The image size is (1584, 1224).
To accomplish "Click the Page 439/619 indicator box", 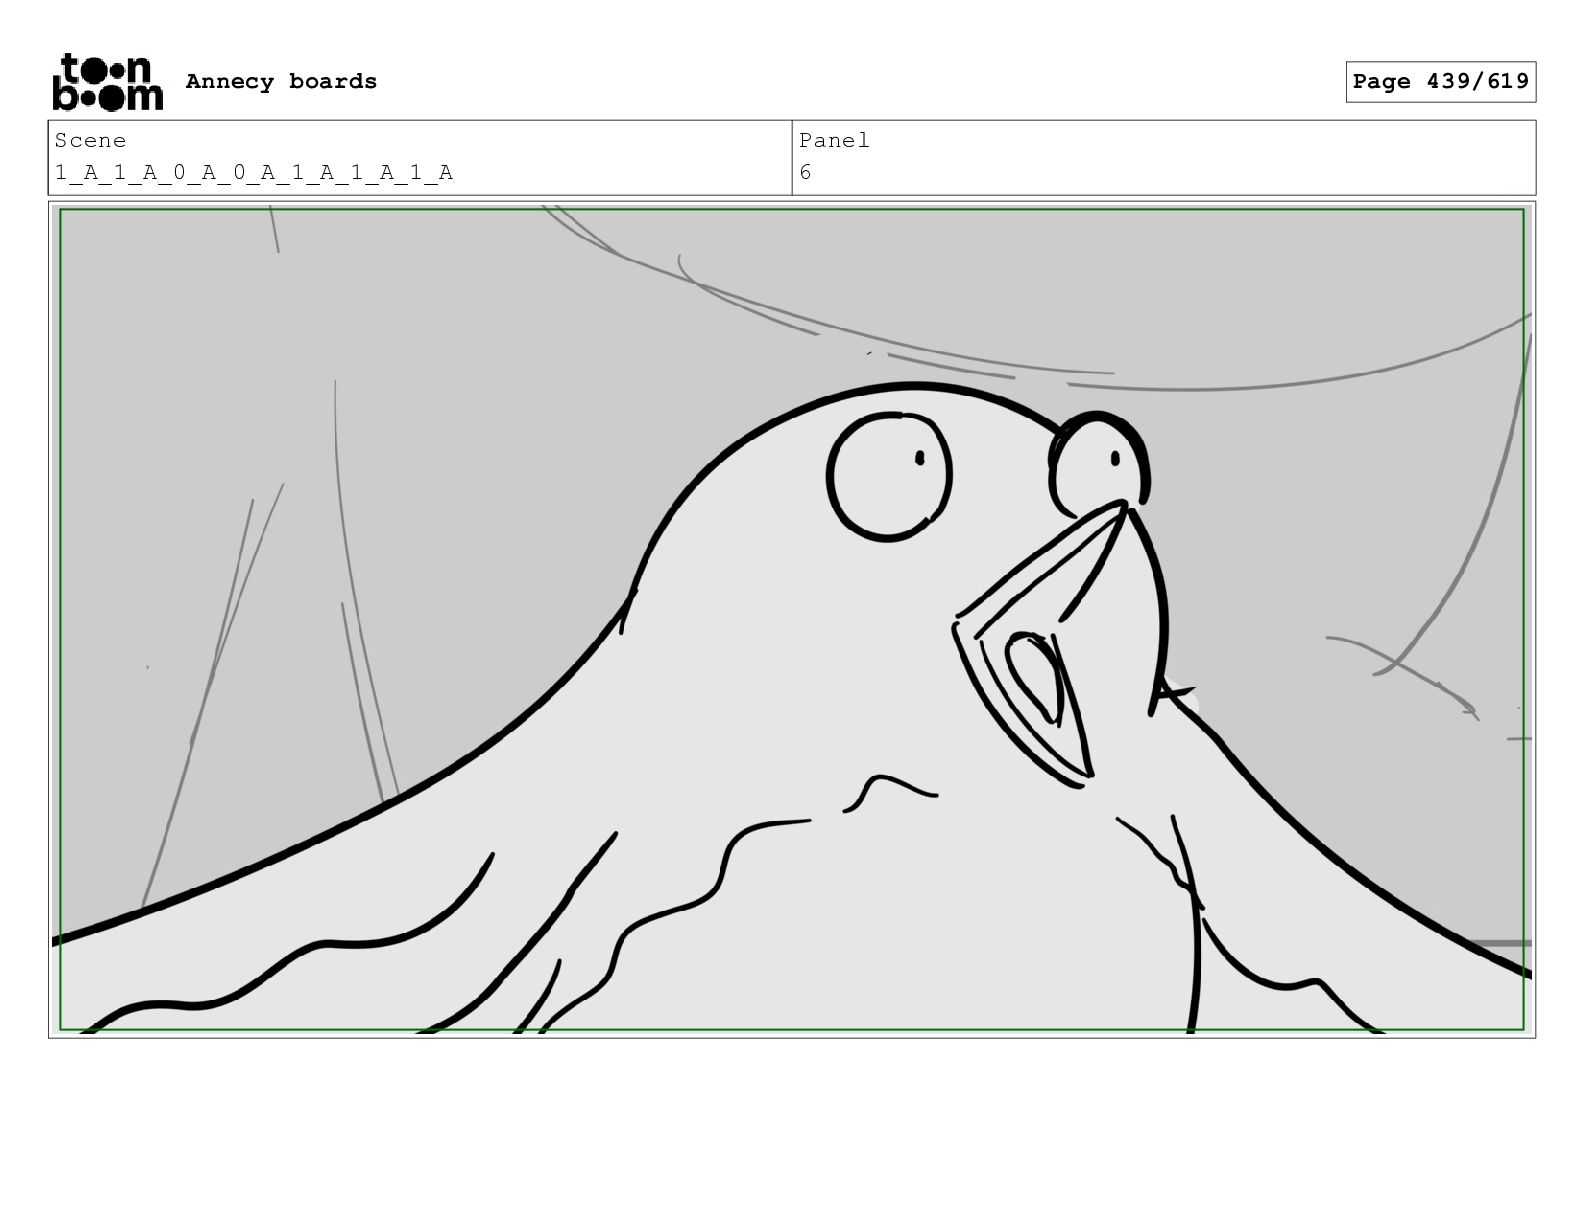I will coord(1440,82).
